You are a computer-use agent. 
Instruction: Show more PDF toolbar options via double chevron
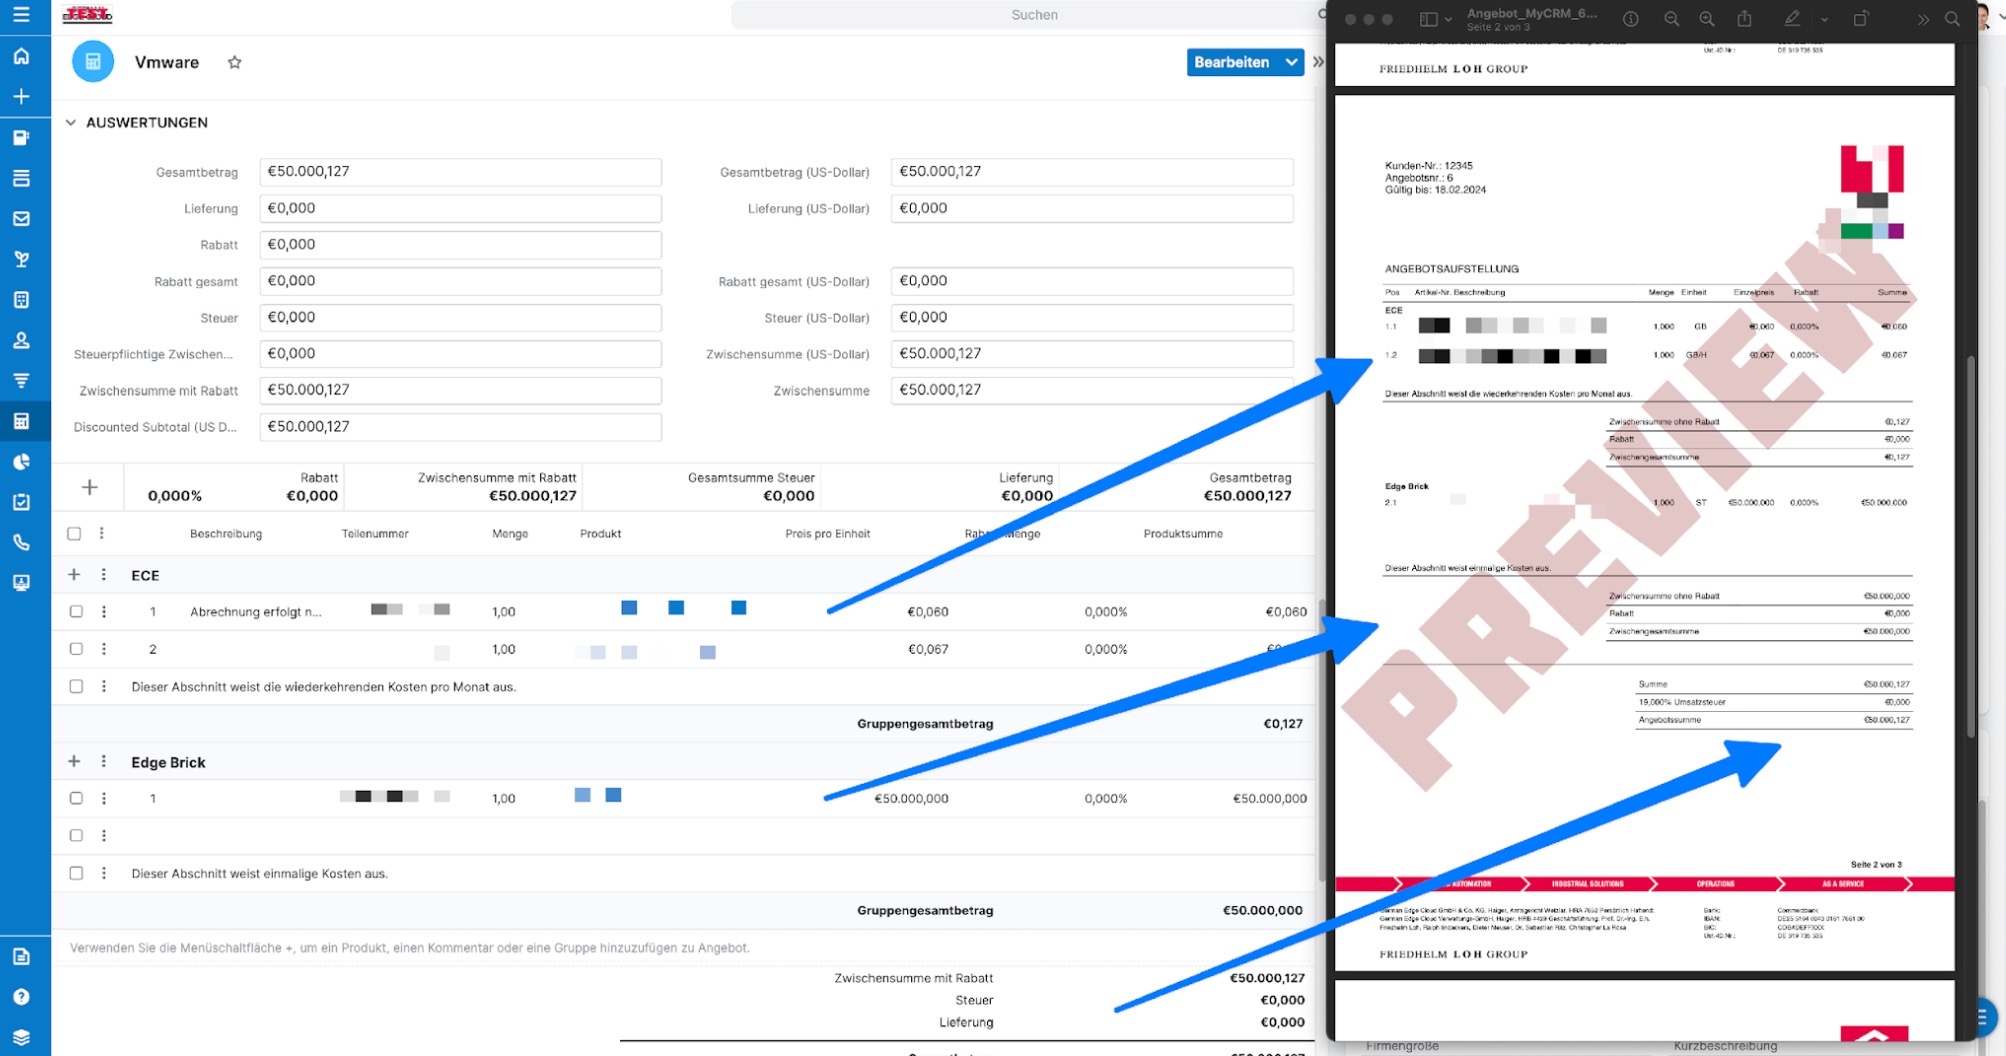tap(1922, 18)
